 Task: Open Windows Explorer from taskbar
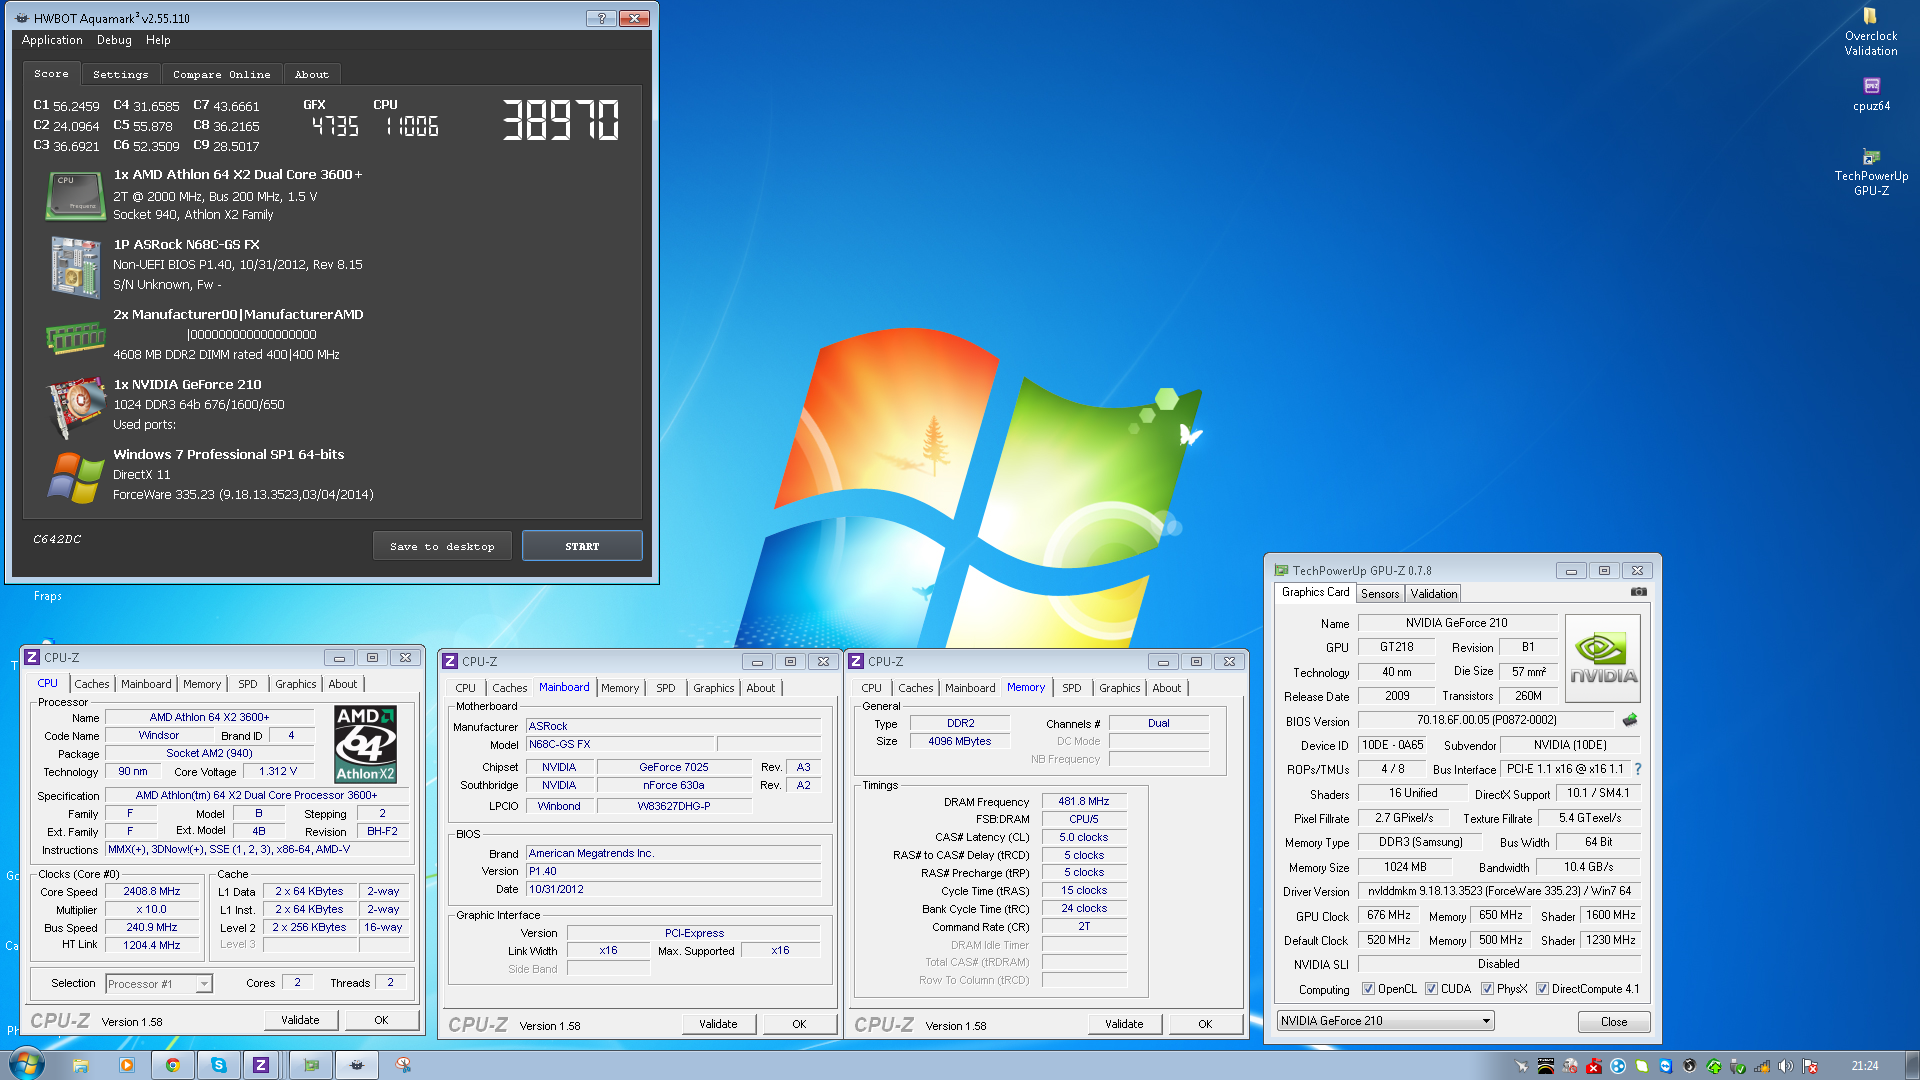[81, 1065]
